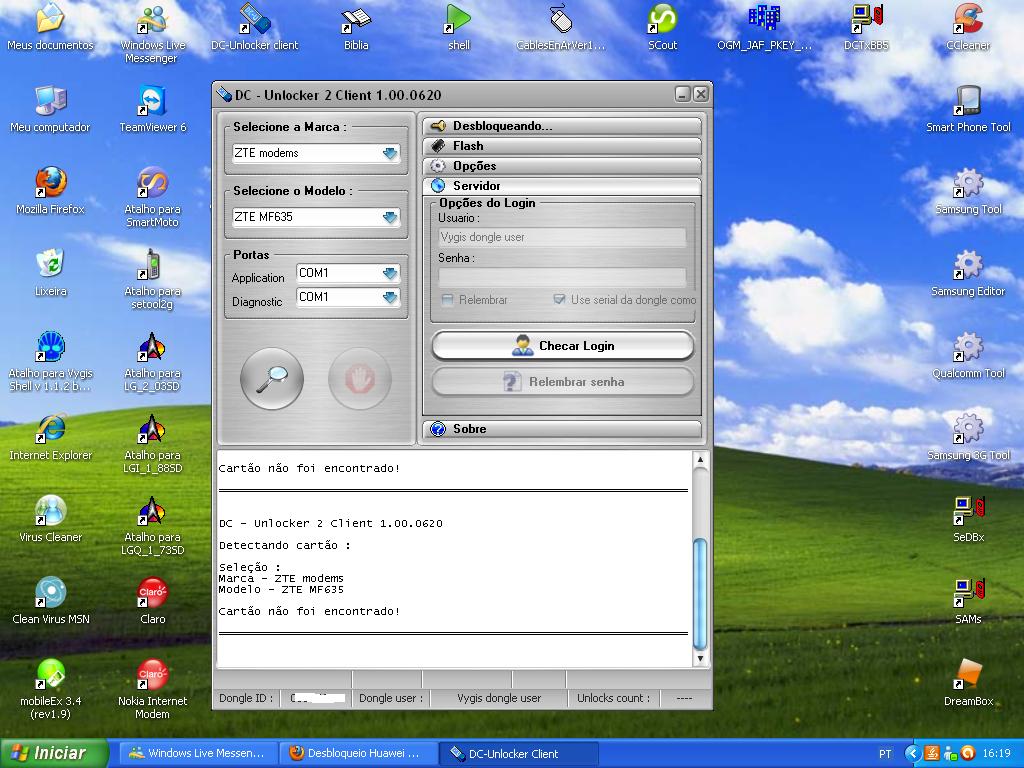Viewport: 1024px width, 768px height.
Task: Expand the Desbloqueando section
Action: click(x=562, y=126)
